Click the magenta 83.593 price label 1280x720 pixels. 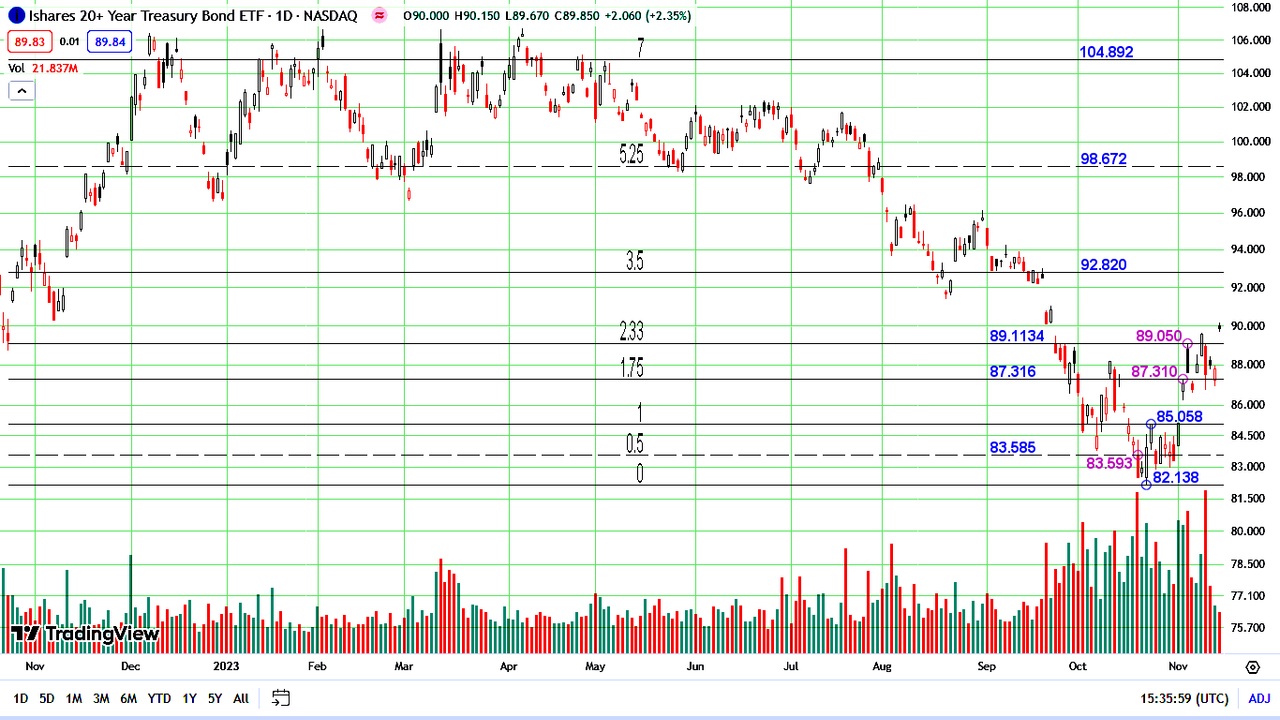coord(1109,463)
